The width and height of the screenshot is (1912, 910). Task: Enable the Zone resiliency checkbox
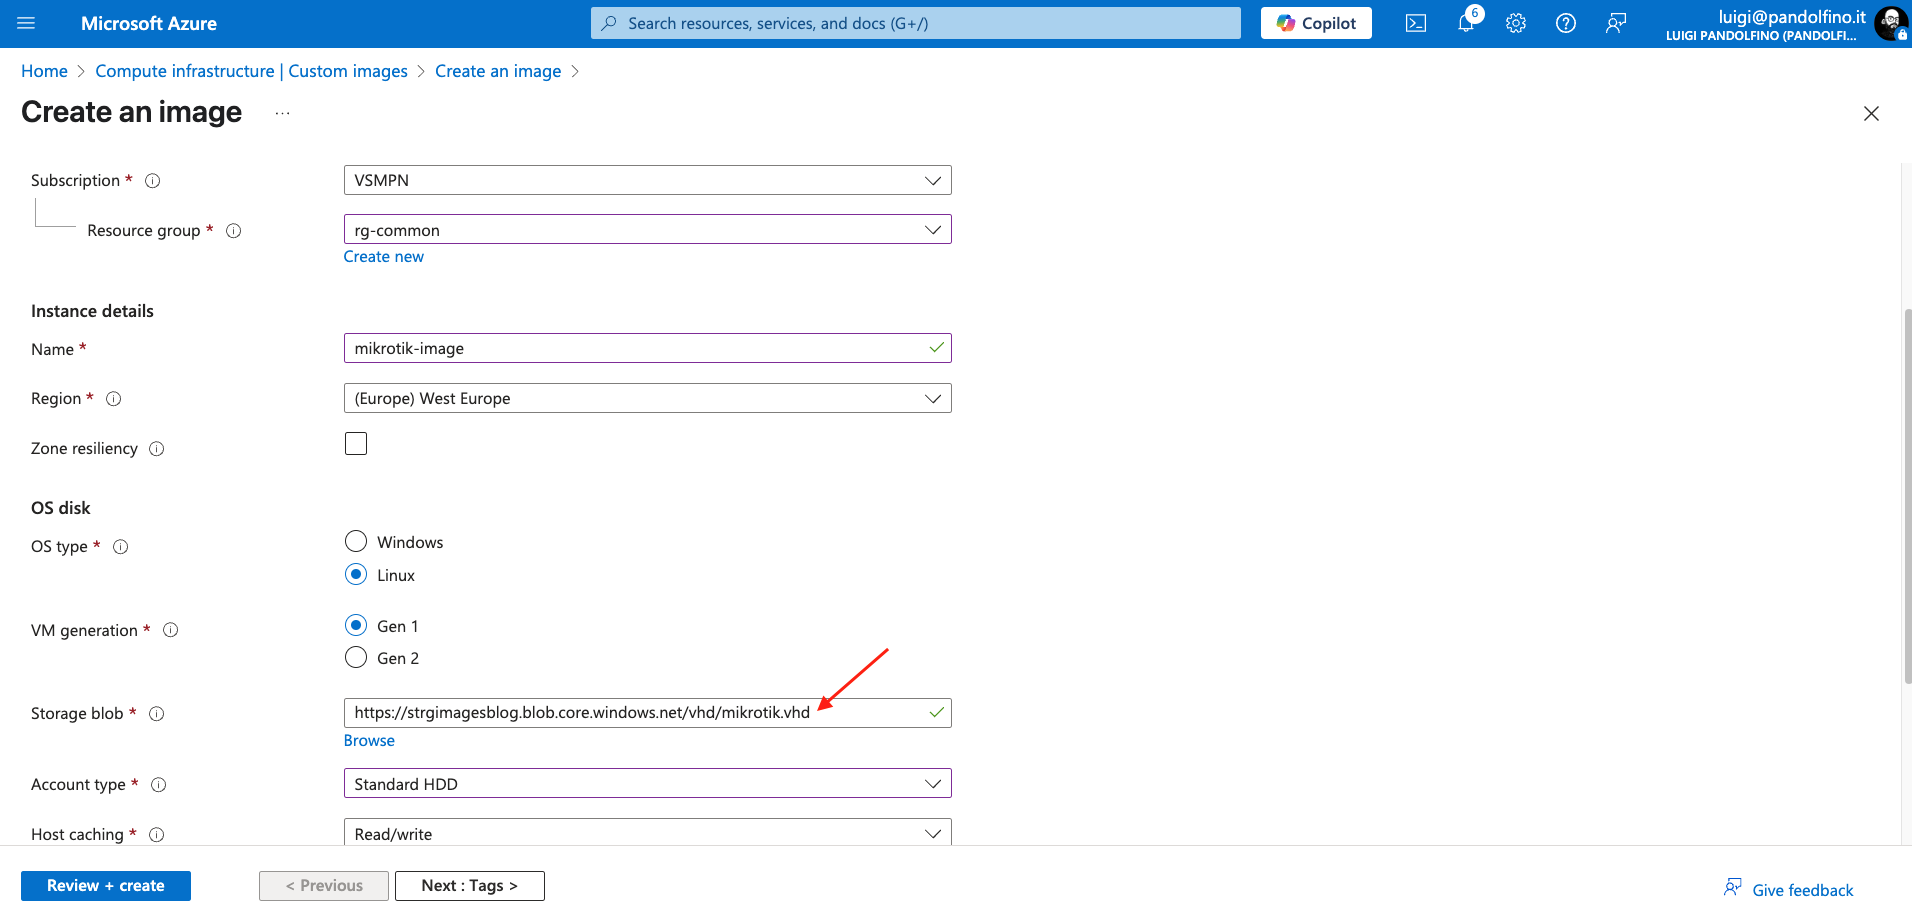[x=356, y=444]
